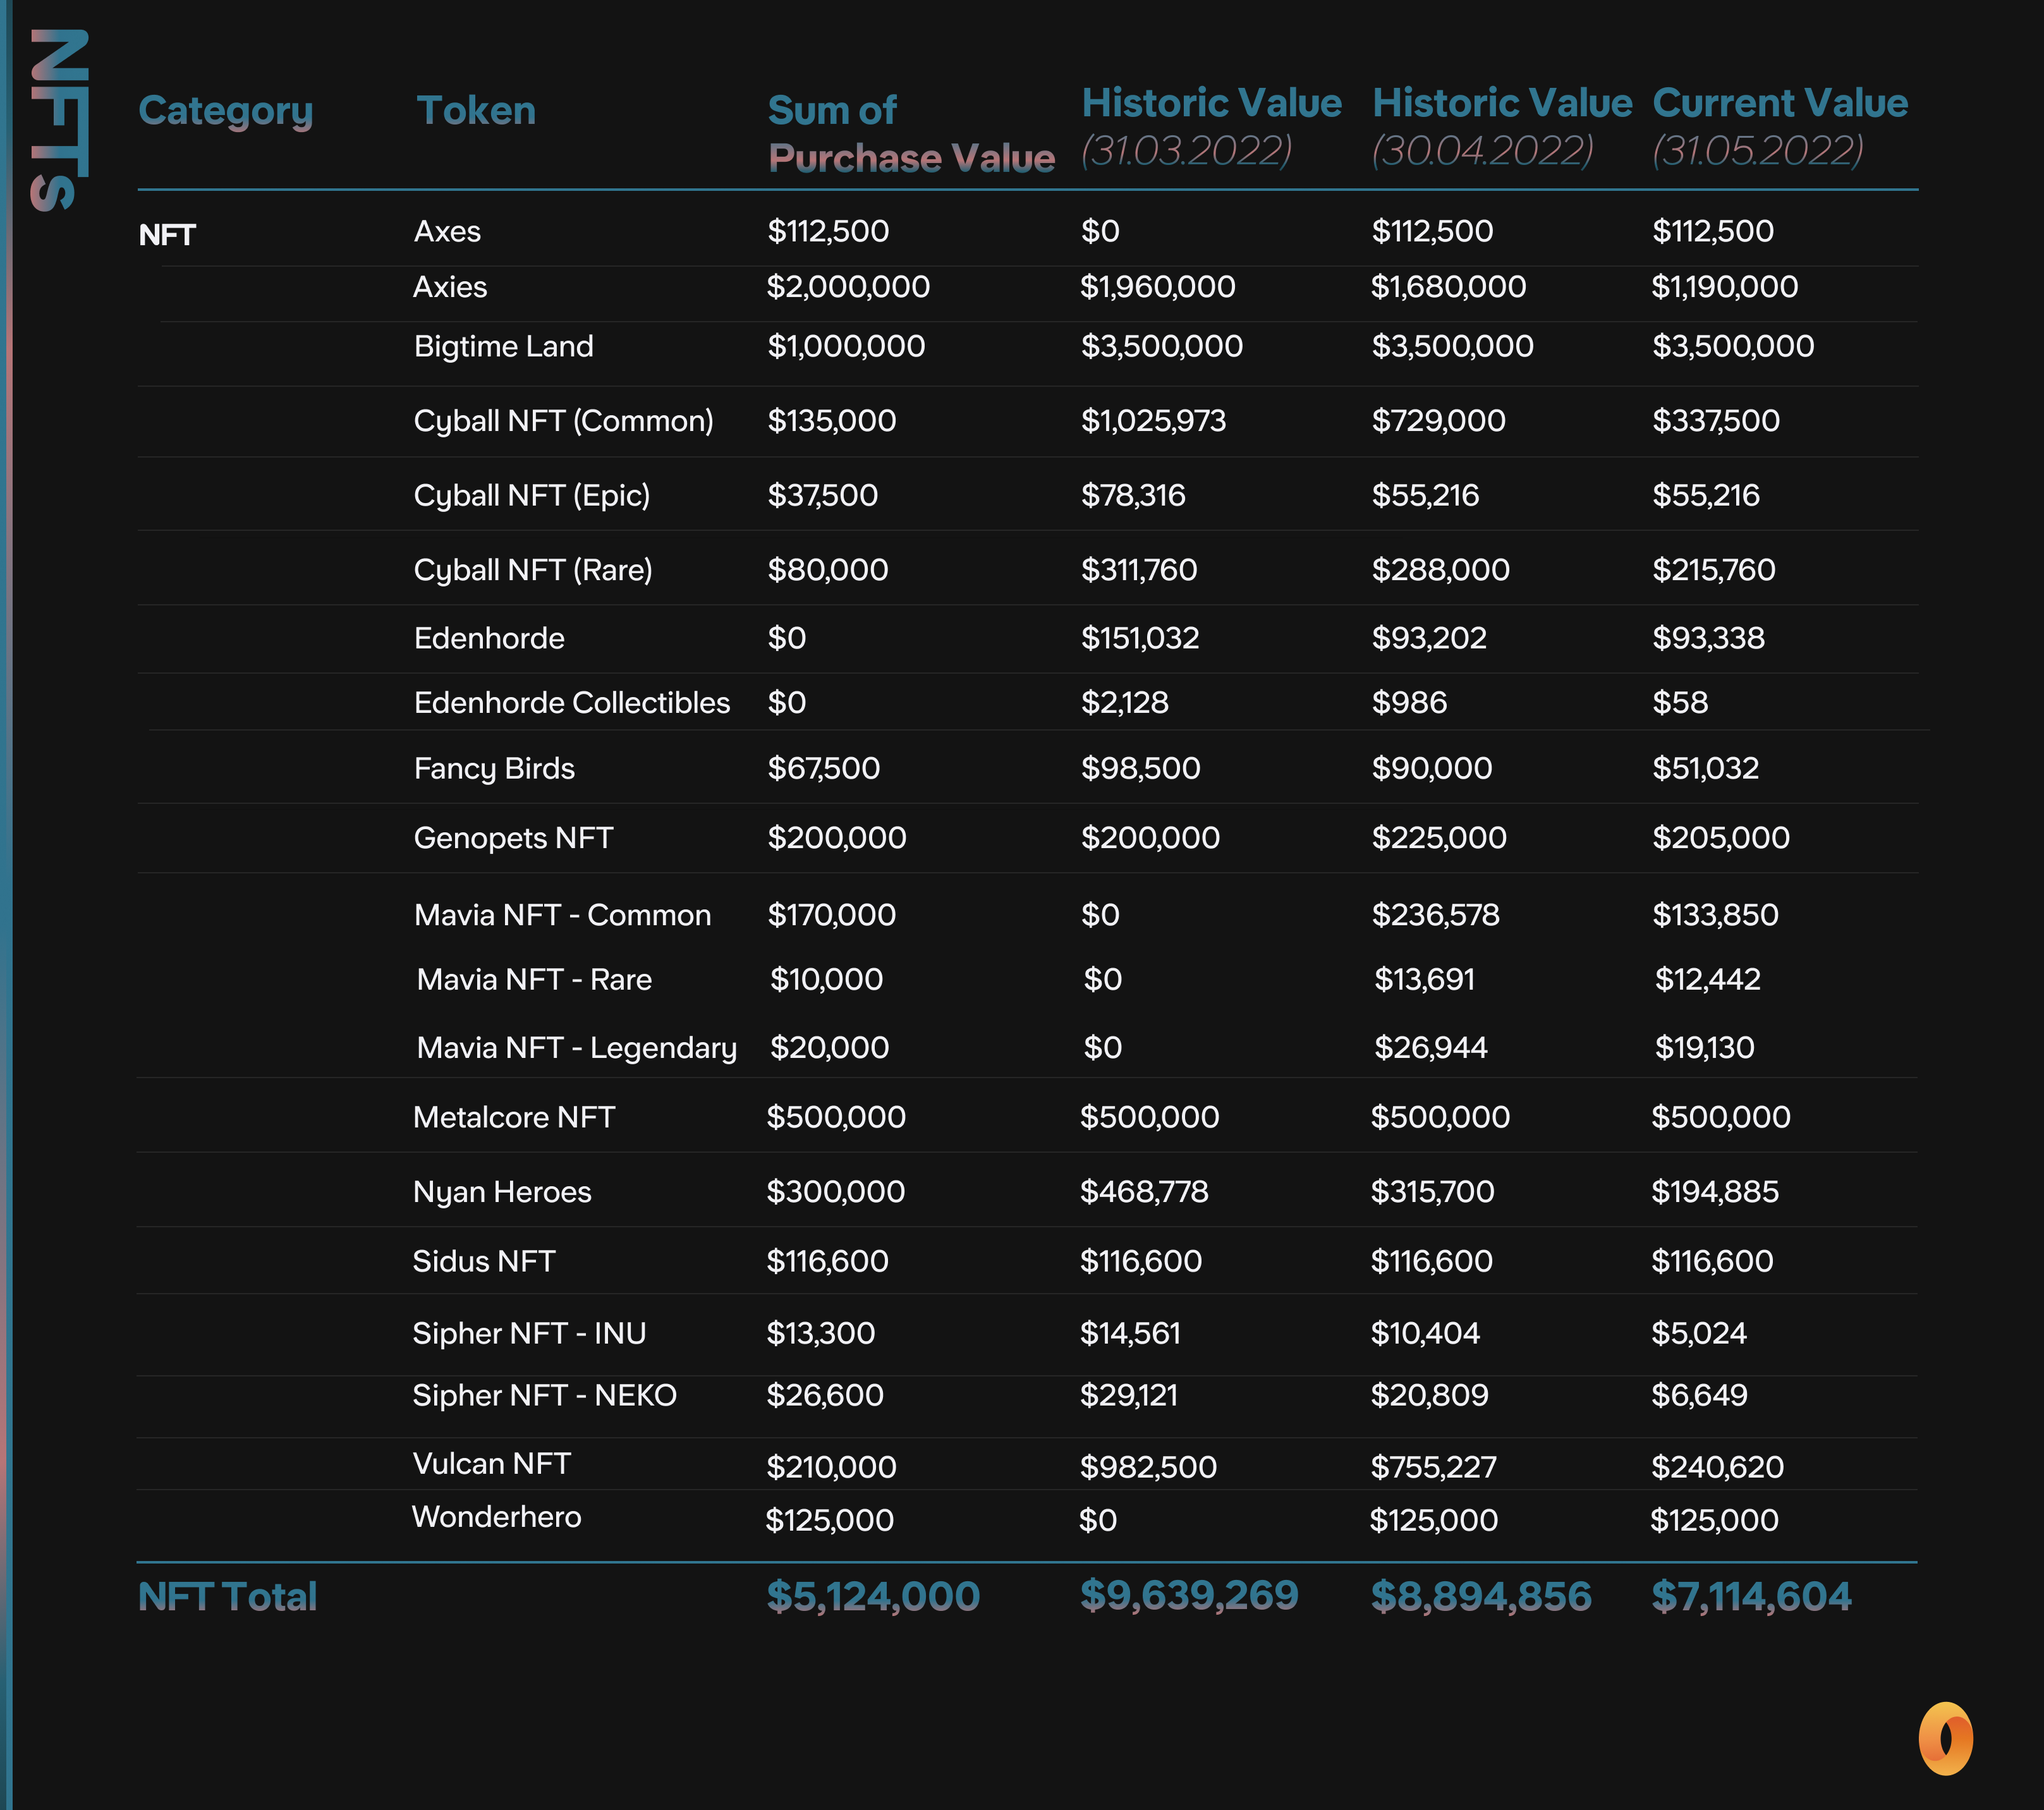Screen dimensions: 2044x1810
Task: Select the Bigtime Land token name
Action: (503, 346)
